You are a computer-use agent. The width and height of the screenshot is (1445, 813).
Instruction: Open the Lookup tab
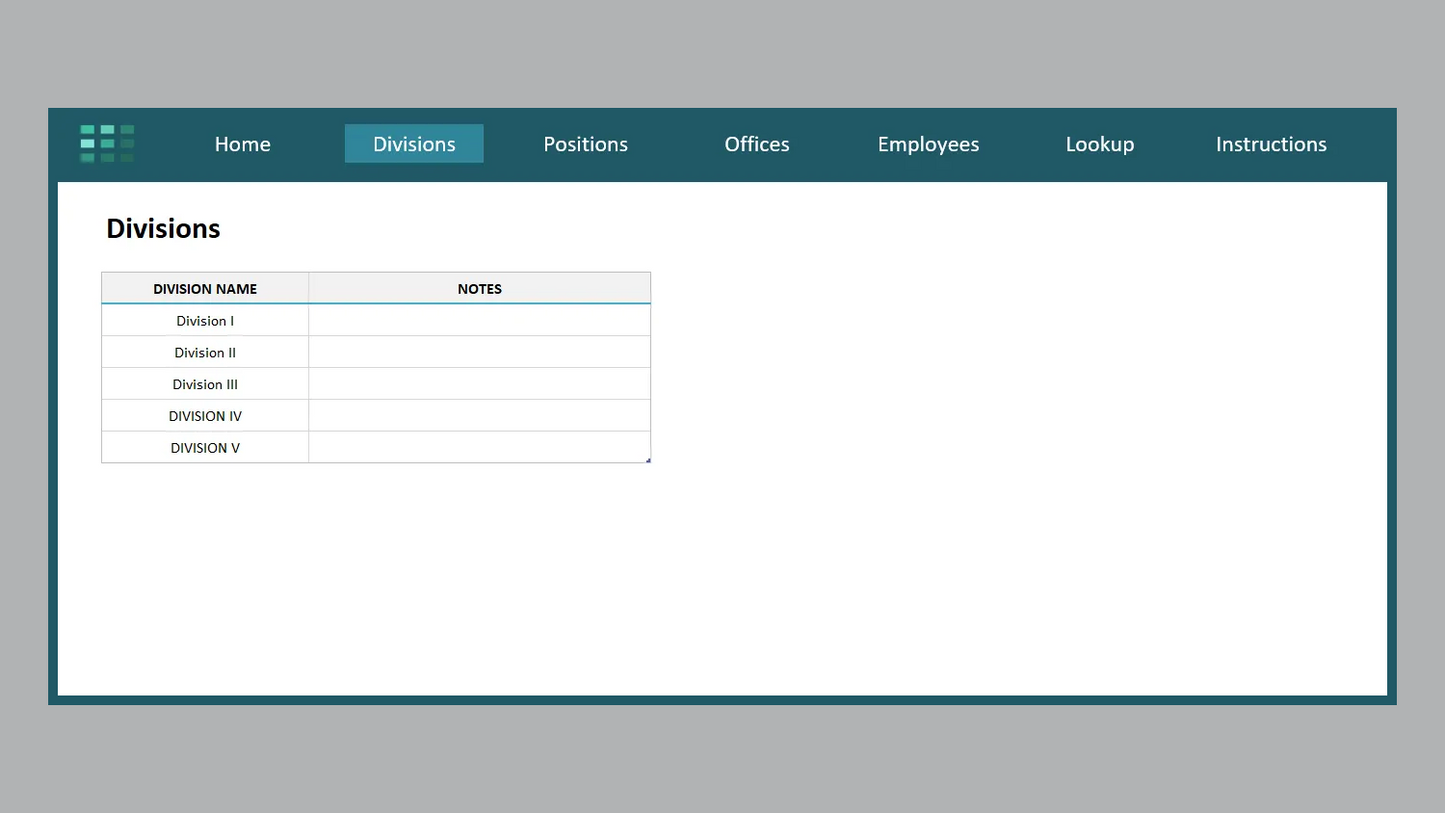click(1099, 144)
